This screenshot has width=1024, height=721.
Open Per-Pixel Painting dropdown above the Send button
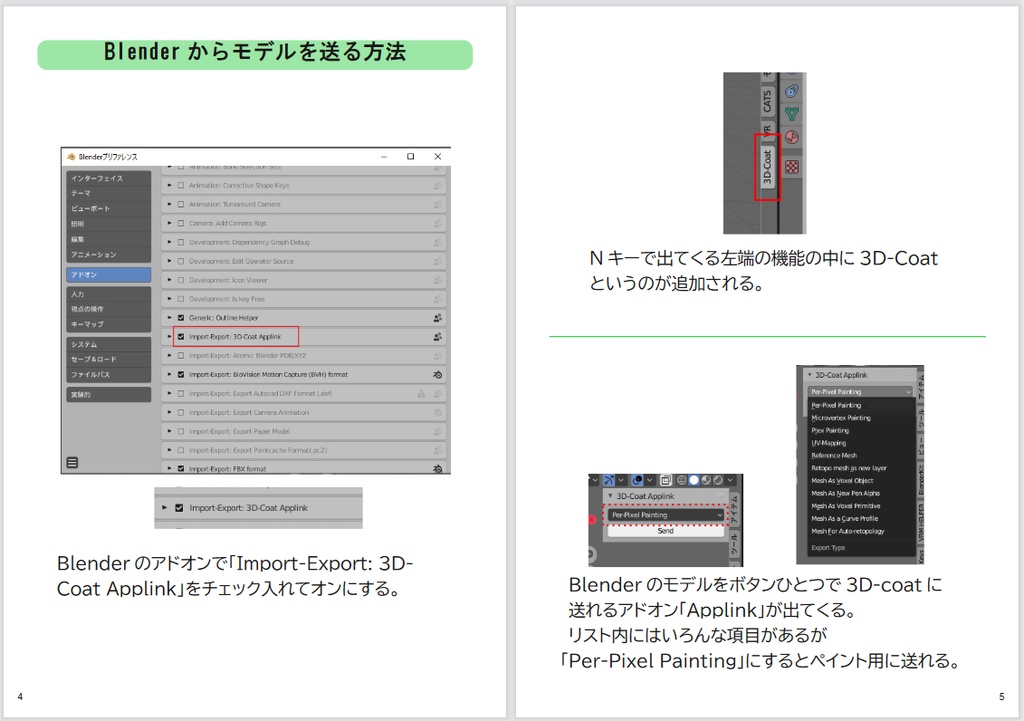click(x=665, y=515)
